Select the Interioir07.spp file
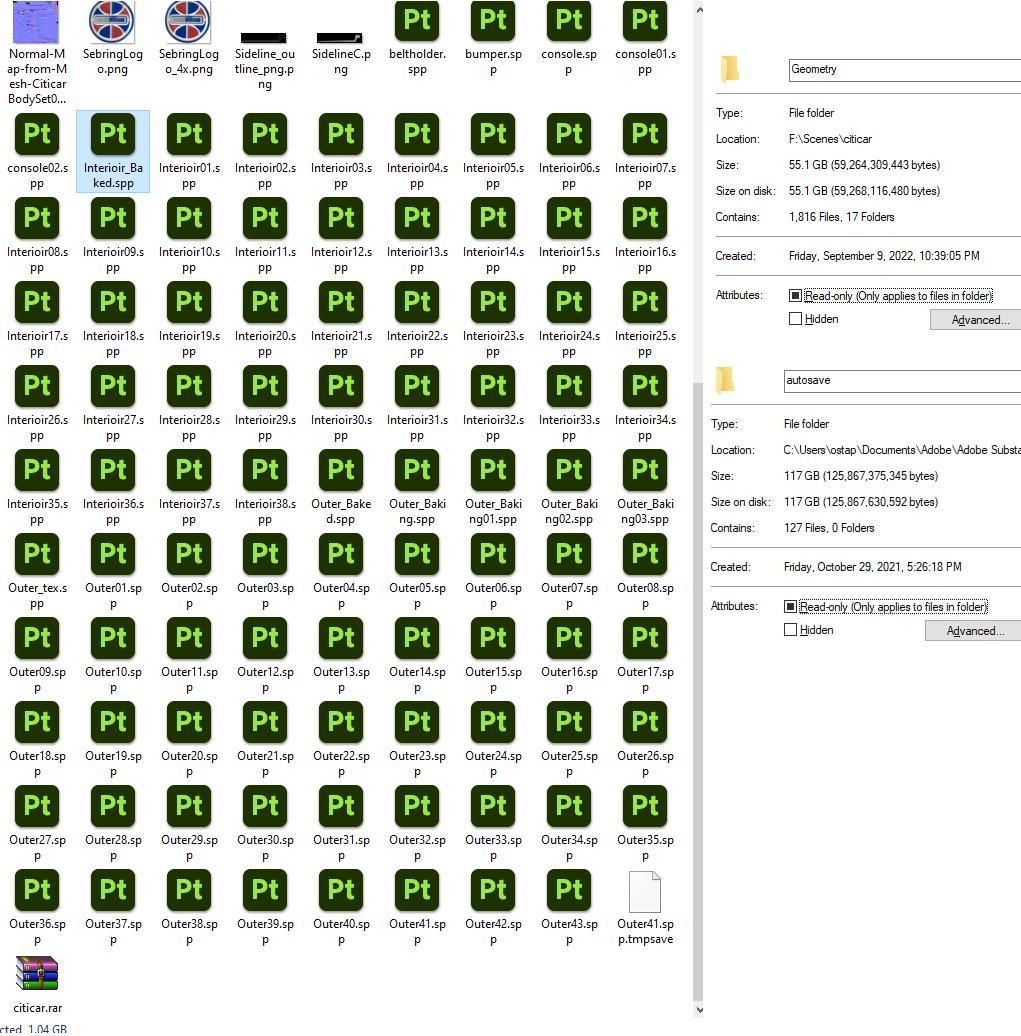 tap(645, 151)
